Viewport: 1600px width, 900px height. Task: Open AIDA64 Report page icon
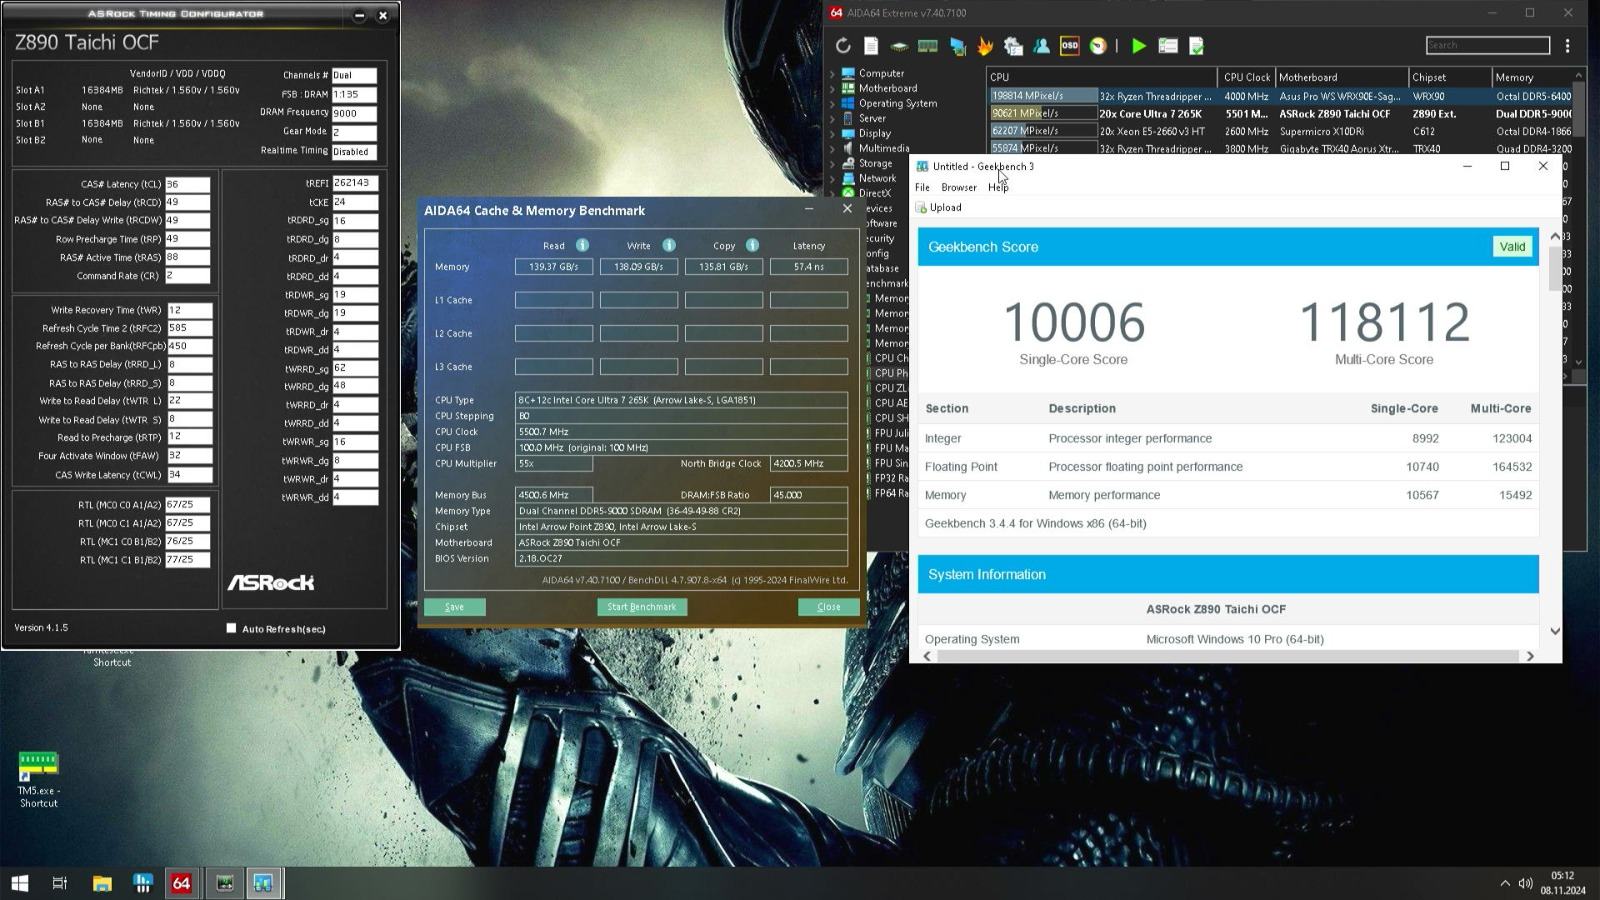point(871,46)
